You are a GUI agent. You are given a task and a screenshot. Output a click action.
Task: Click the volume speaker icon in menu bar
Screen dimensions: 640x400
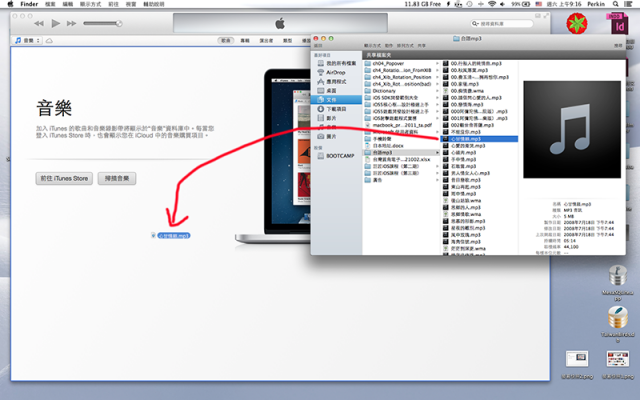pos(502,4)
